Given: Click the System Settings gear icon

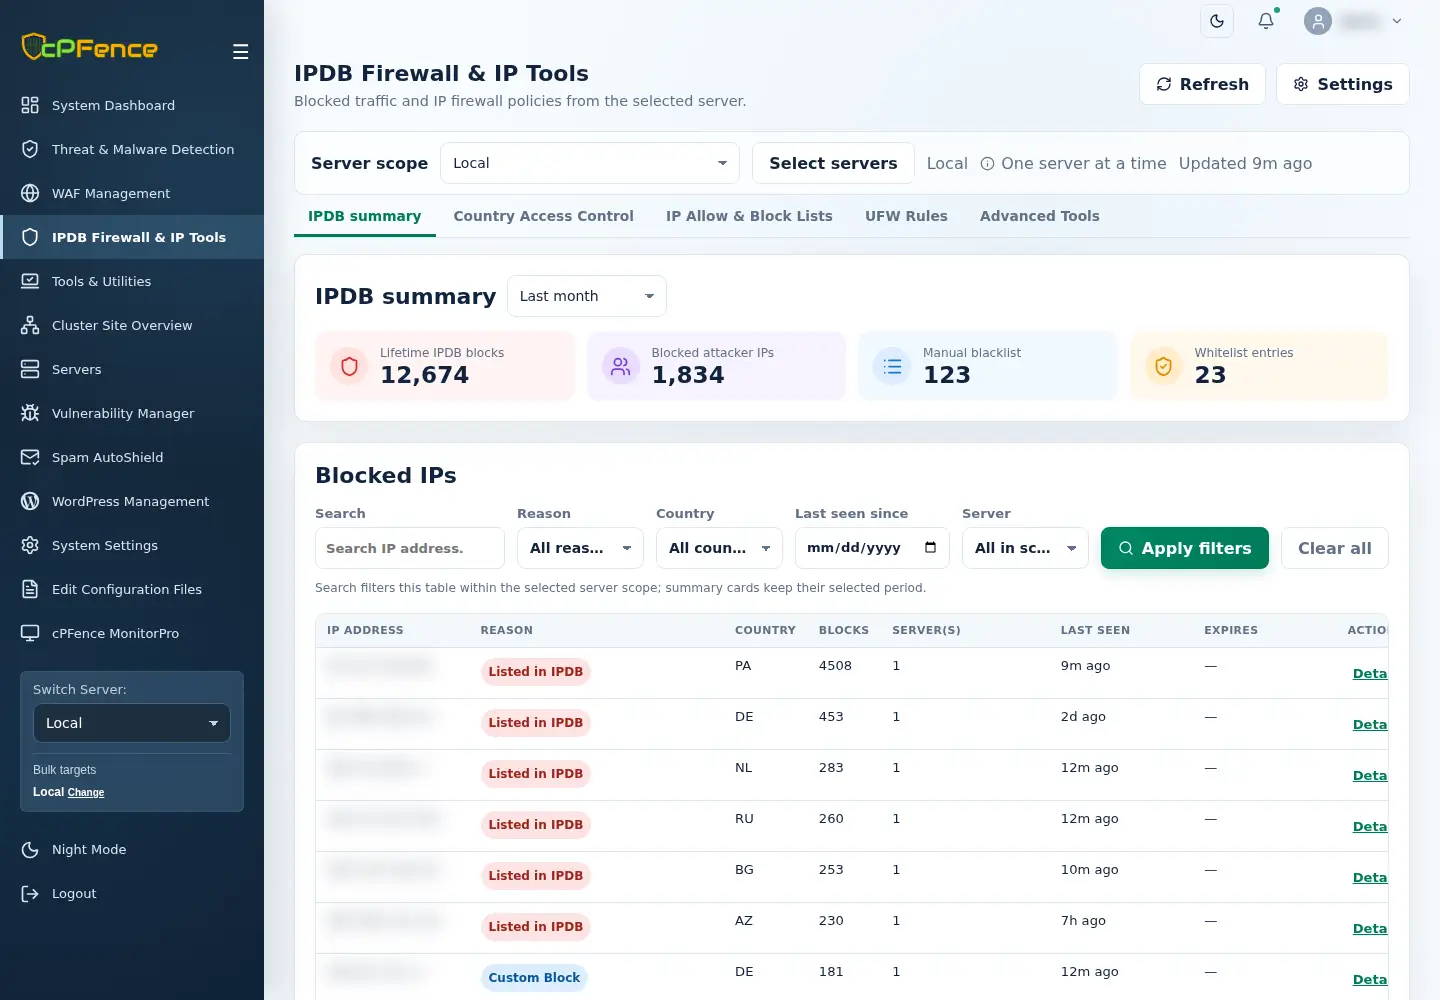Looking at the screenshot, I should [30, 545].
